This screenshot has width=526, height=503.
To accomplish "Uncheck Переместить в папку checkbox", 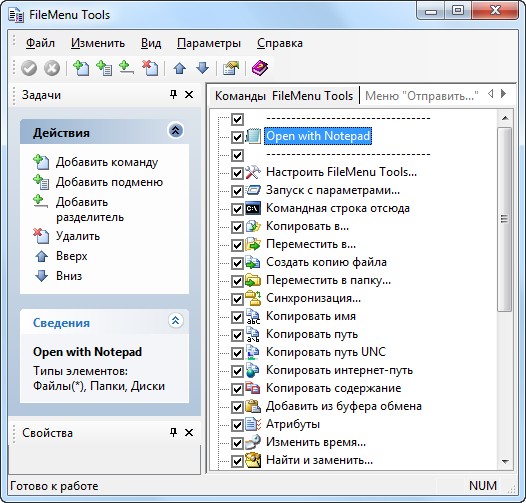I will [x=238, y=281].
